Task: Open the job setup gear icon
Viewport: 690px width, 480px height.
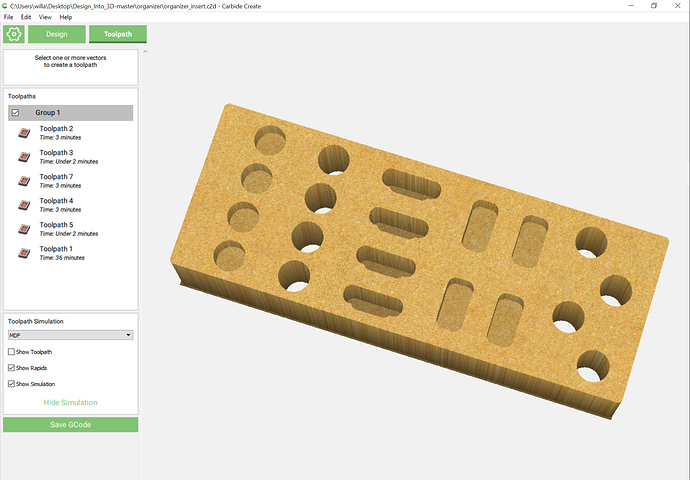Action: [14, 34]
